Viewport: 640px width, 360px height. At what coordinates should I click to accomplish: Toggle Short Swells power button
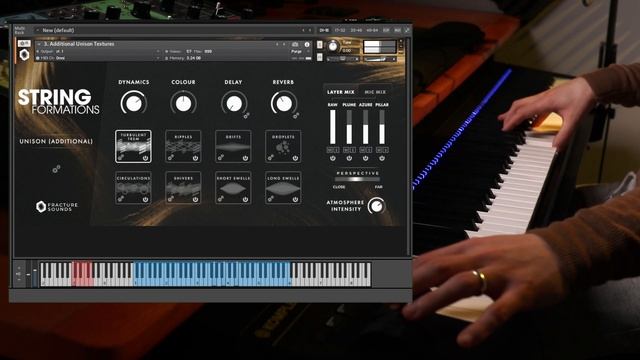(245, 199)
